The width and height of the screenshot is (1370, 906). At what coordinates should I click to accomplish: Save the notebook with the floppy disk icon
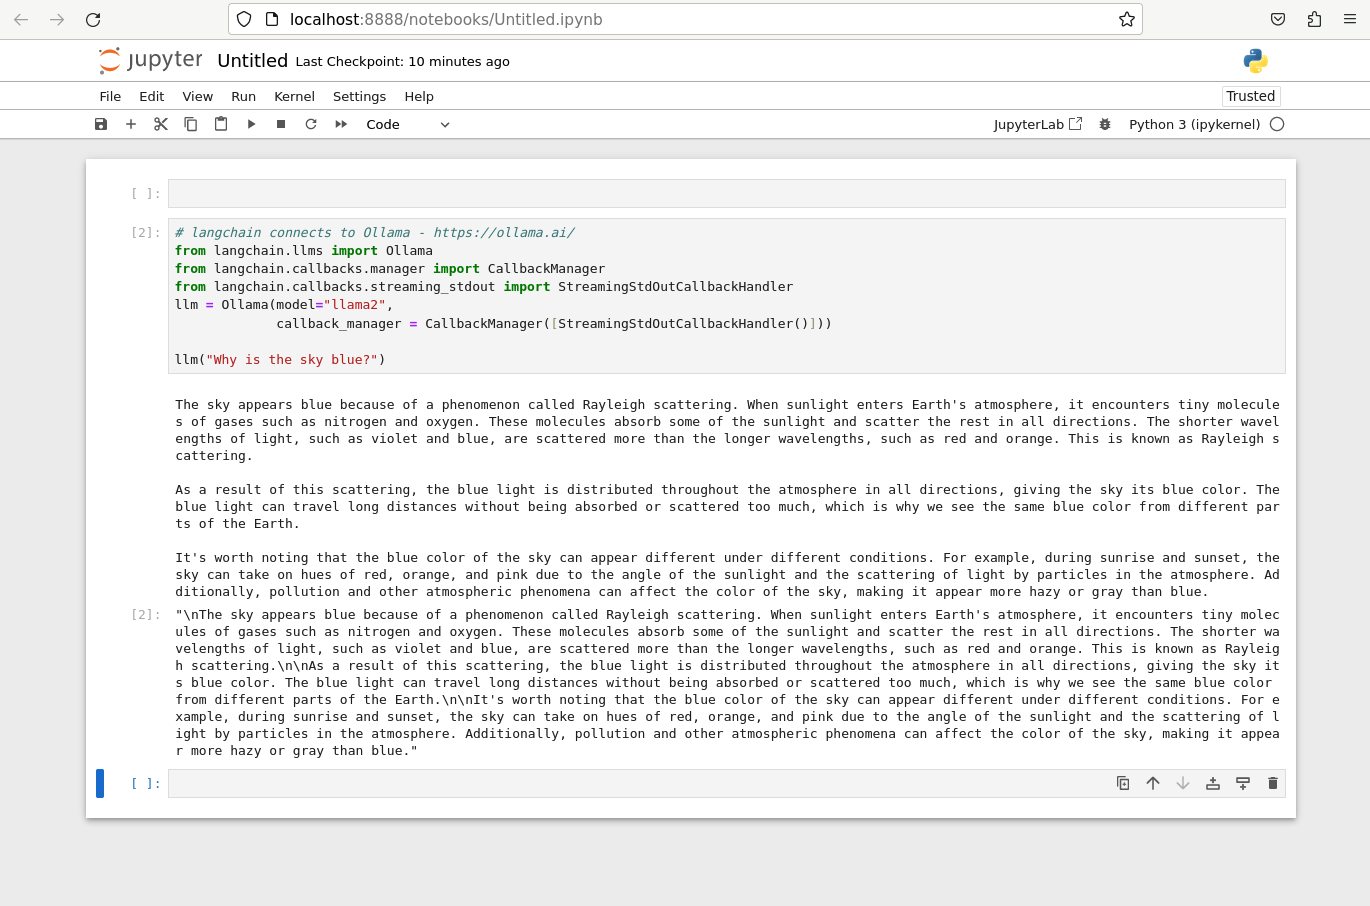tap(101, 124)
